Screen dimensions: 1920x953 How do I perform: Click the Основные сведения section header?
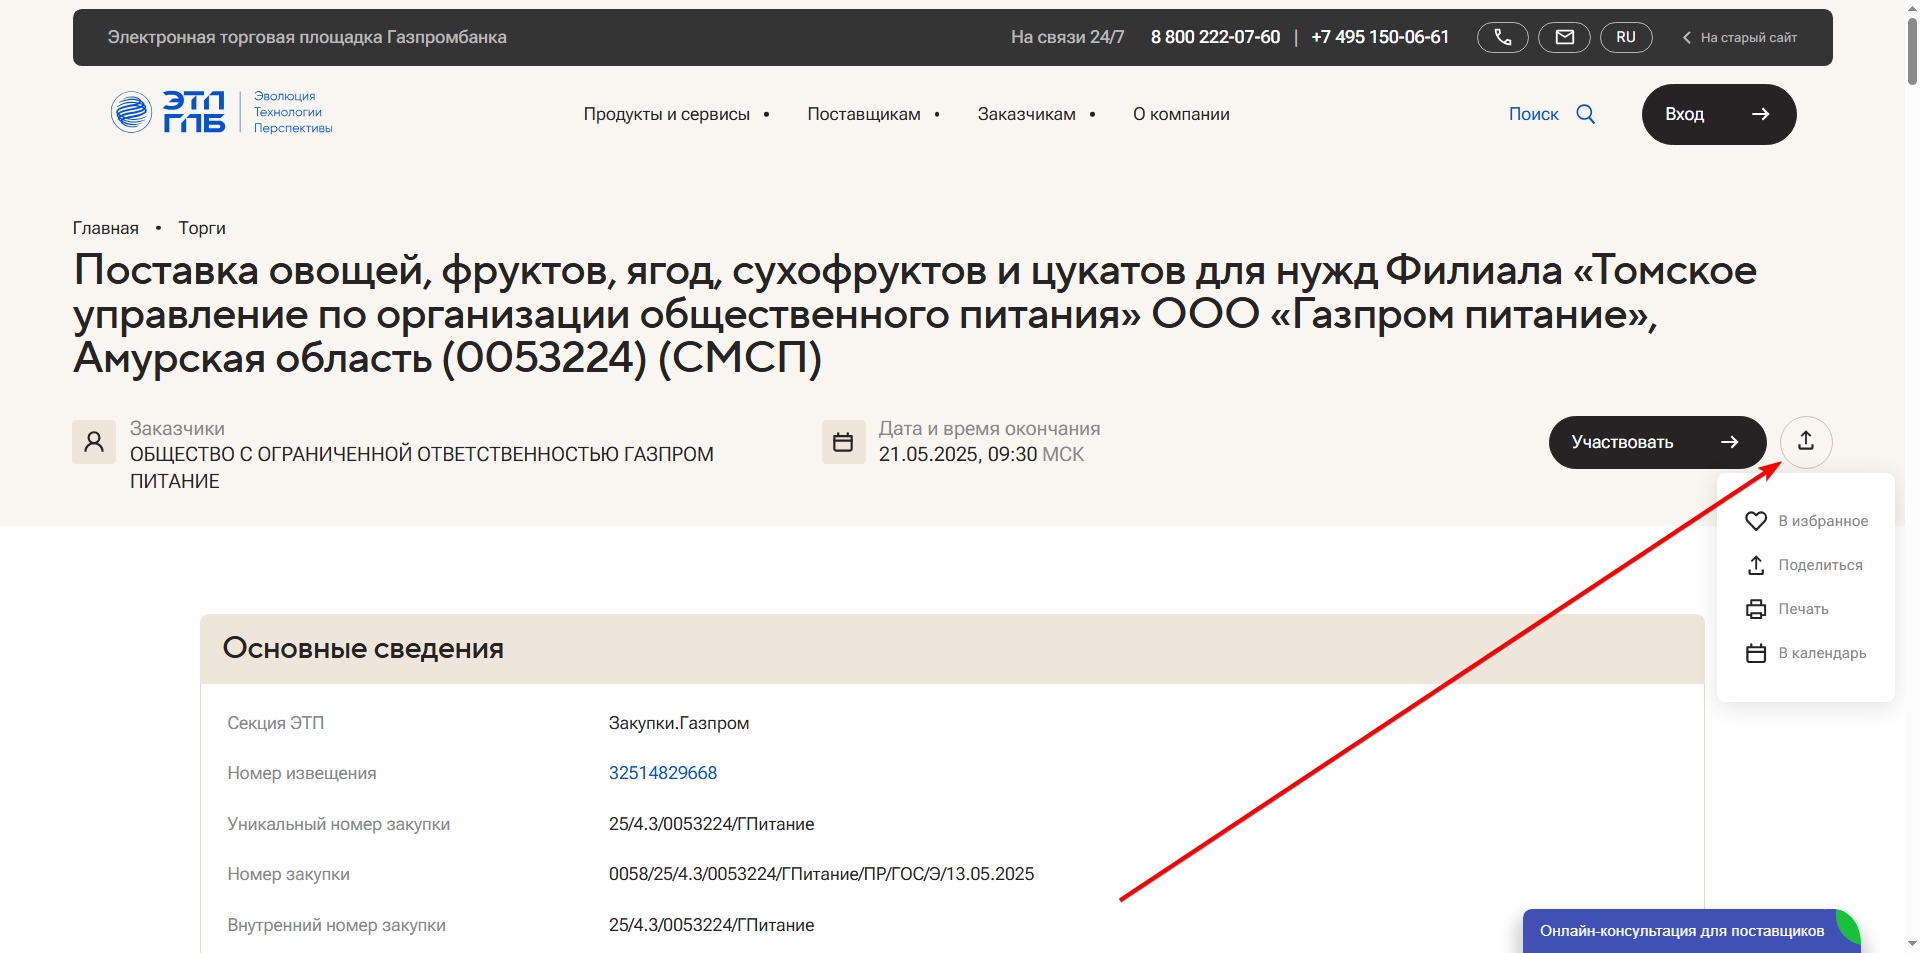click(x=952, y=649)
